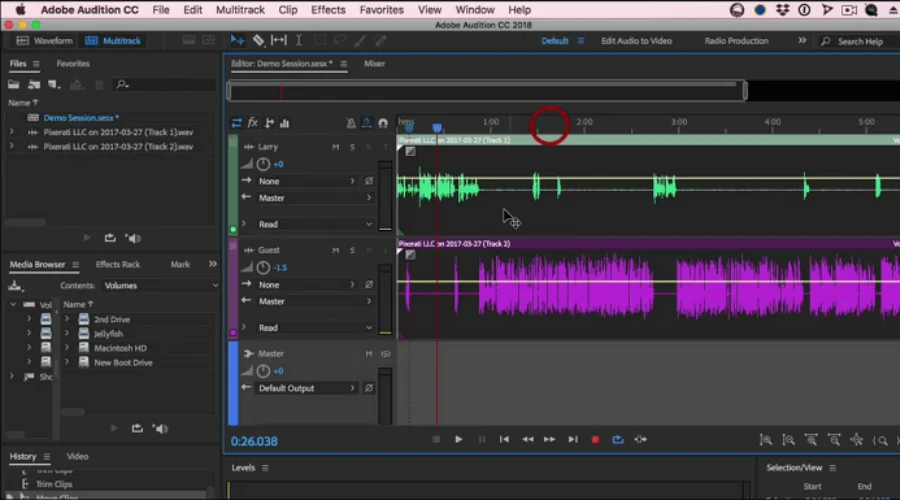Select the Razor tool
Viewport: 900px width, 500px height.
[x=258, y=40]
